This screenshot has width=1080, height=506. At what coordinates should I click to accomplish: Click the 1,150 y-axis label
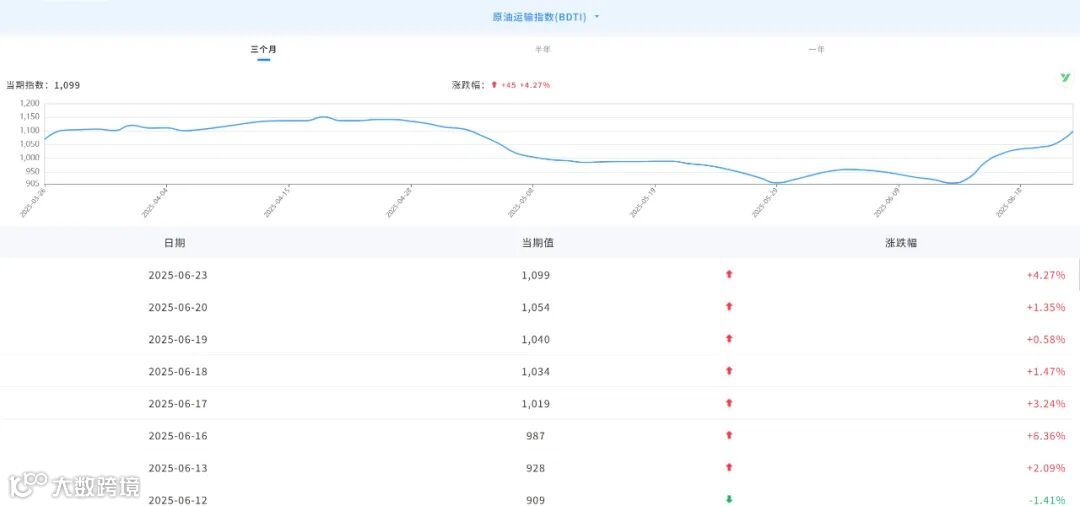[x=30, y=118]
